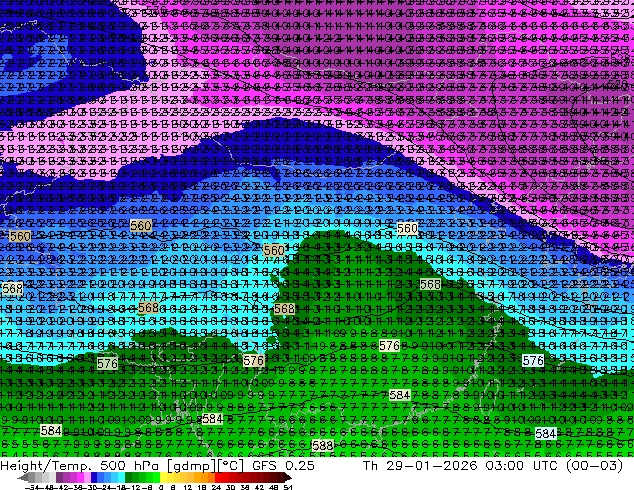Image resolution: width=634 pixels, height=490 pixels.
Task: Click the '12' value under the color bar
Action: point(188,488)
